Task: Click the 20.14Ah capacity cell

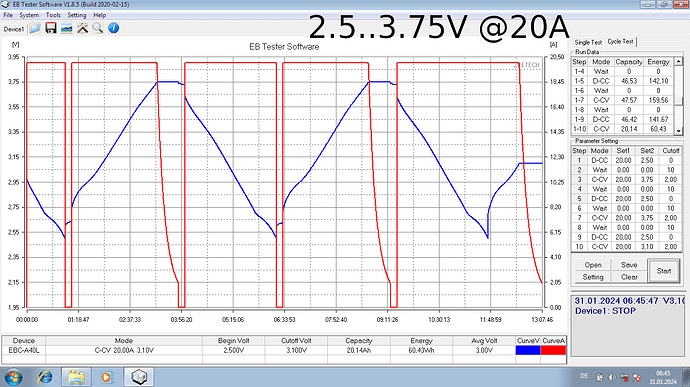Action: coord(359,350)
